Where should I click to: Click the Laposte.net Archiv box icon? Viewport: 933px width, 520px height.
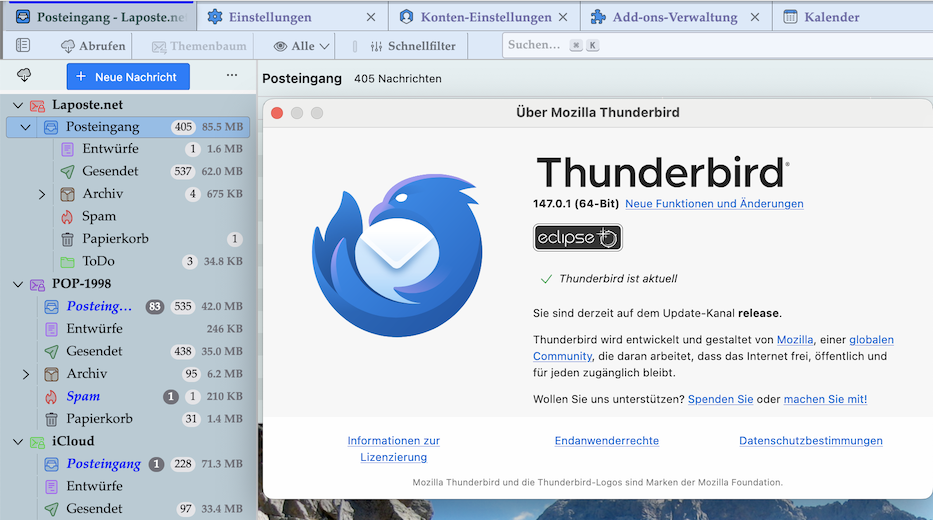pos(67,194)
